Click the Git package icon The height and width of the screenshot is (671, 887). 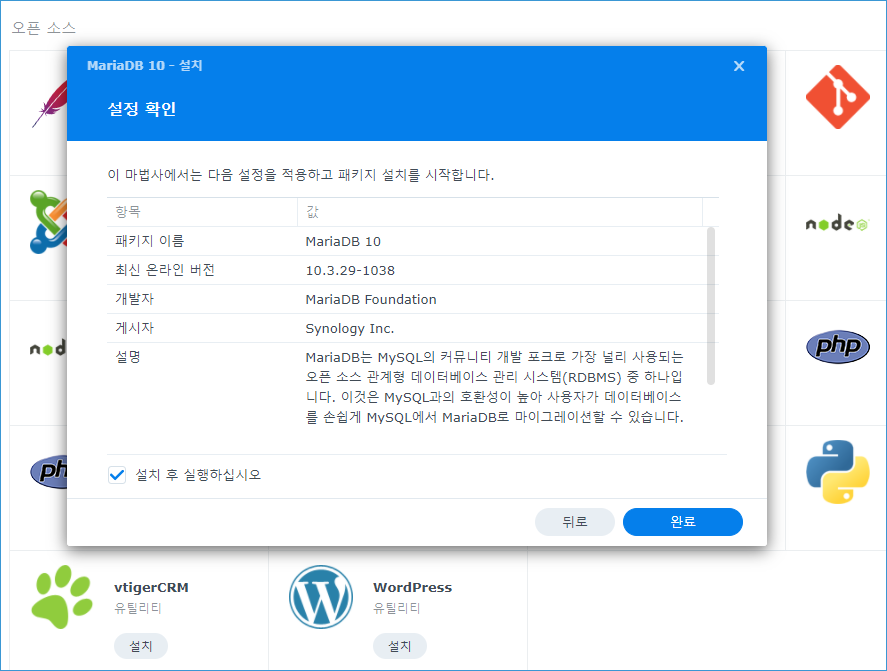click(838, 97)
